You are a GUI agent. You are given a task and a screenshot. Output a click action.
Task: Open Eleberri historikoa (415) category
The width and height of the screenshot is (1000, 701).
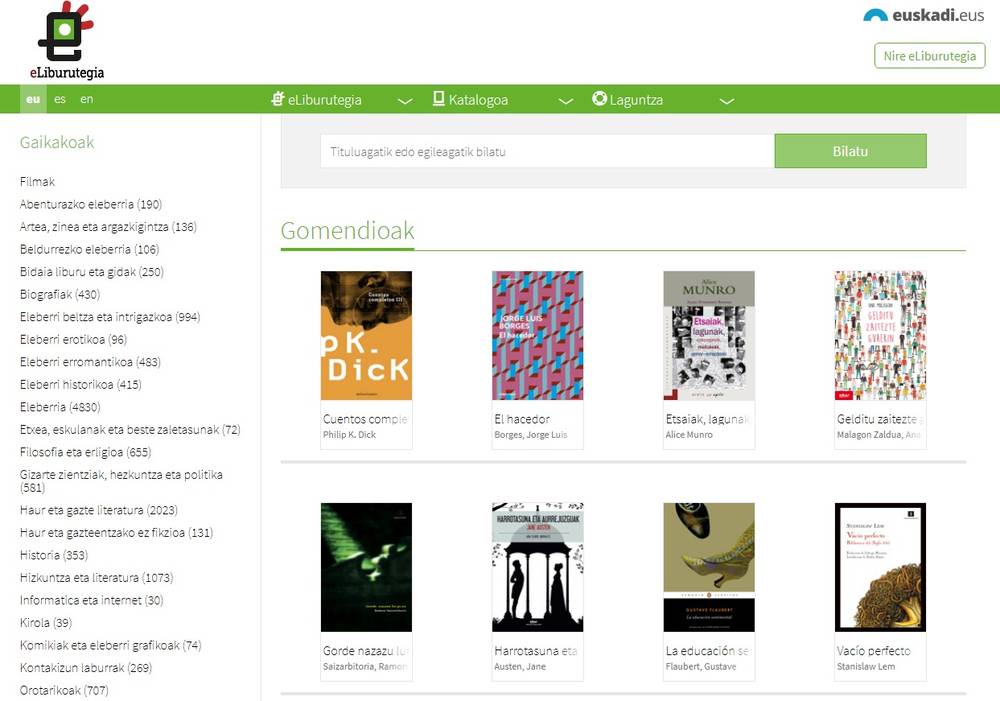point(80,385)
